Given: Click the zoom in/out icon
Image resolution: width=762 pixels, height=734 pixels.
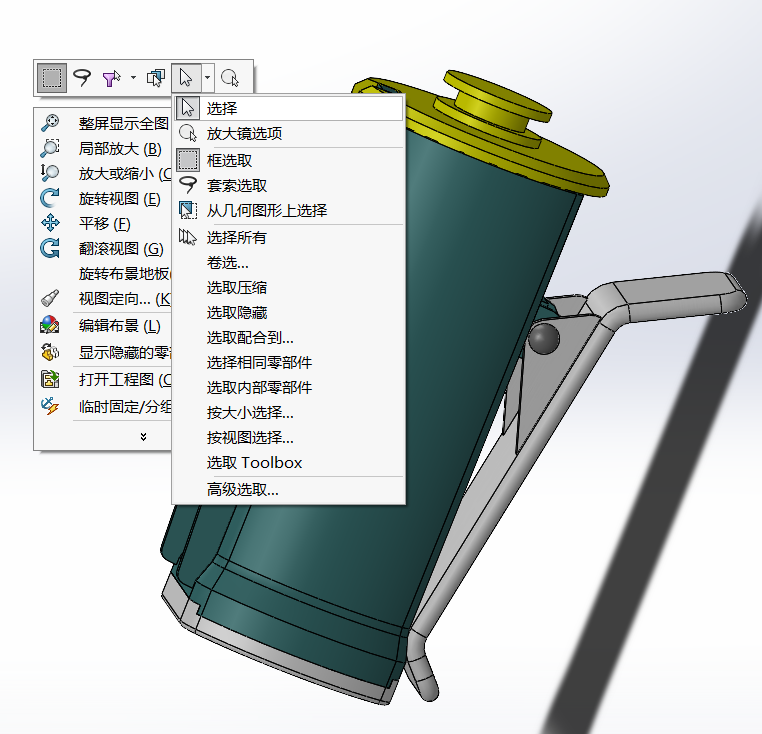Looking at the screenshot, I should click(x=50, y=173).
